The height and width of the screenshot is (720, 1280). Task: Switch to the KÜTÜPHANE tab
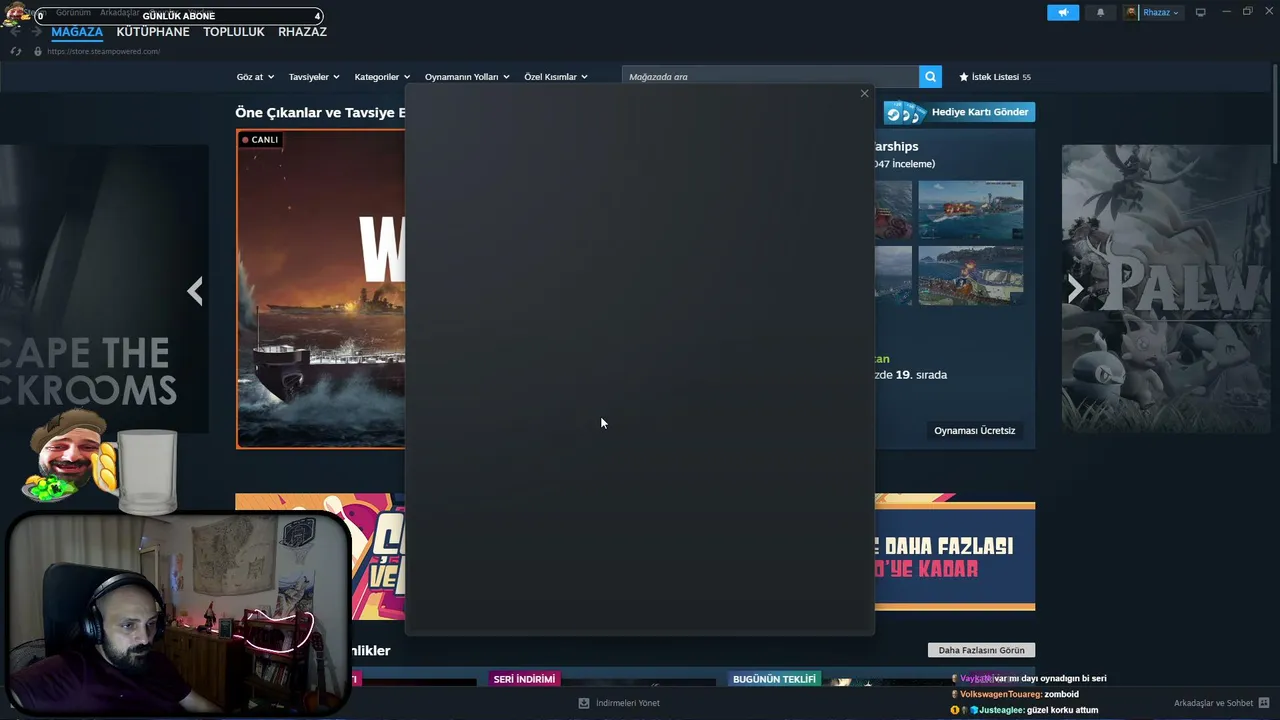pyautogui.click(x=153, y=32)
